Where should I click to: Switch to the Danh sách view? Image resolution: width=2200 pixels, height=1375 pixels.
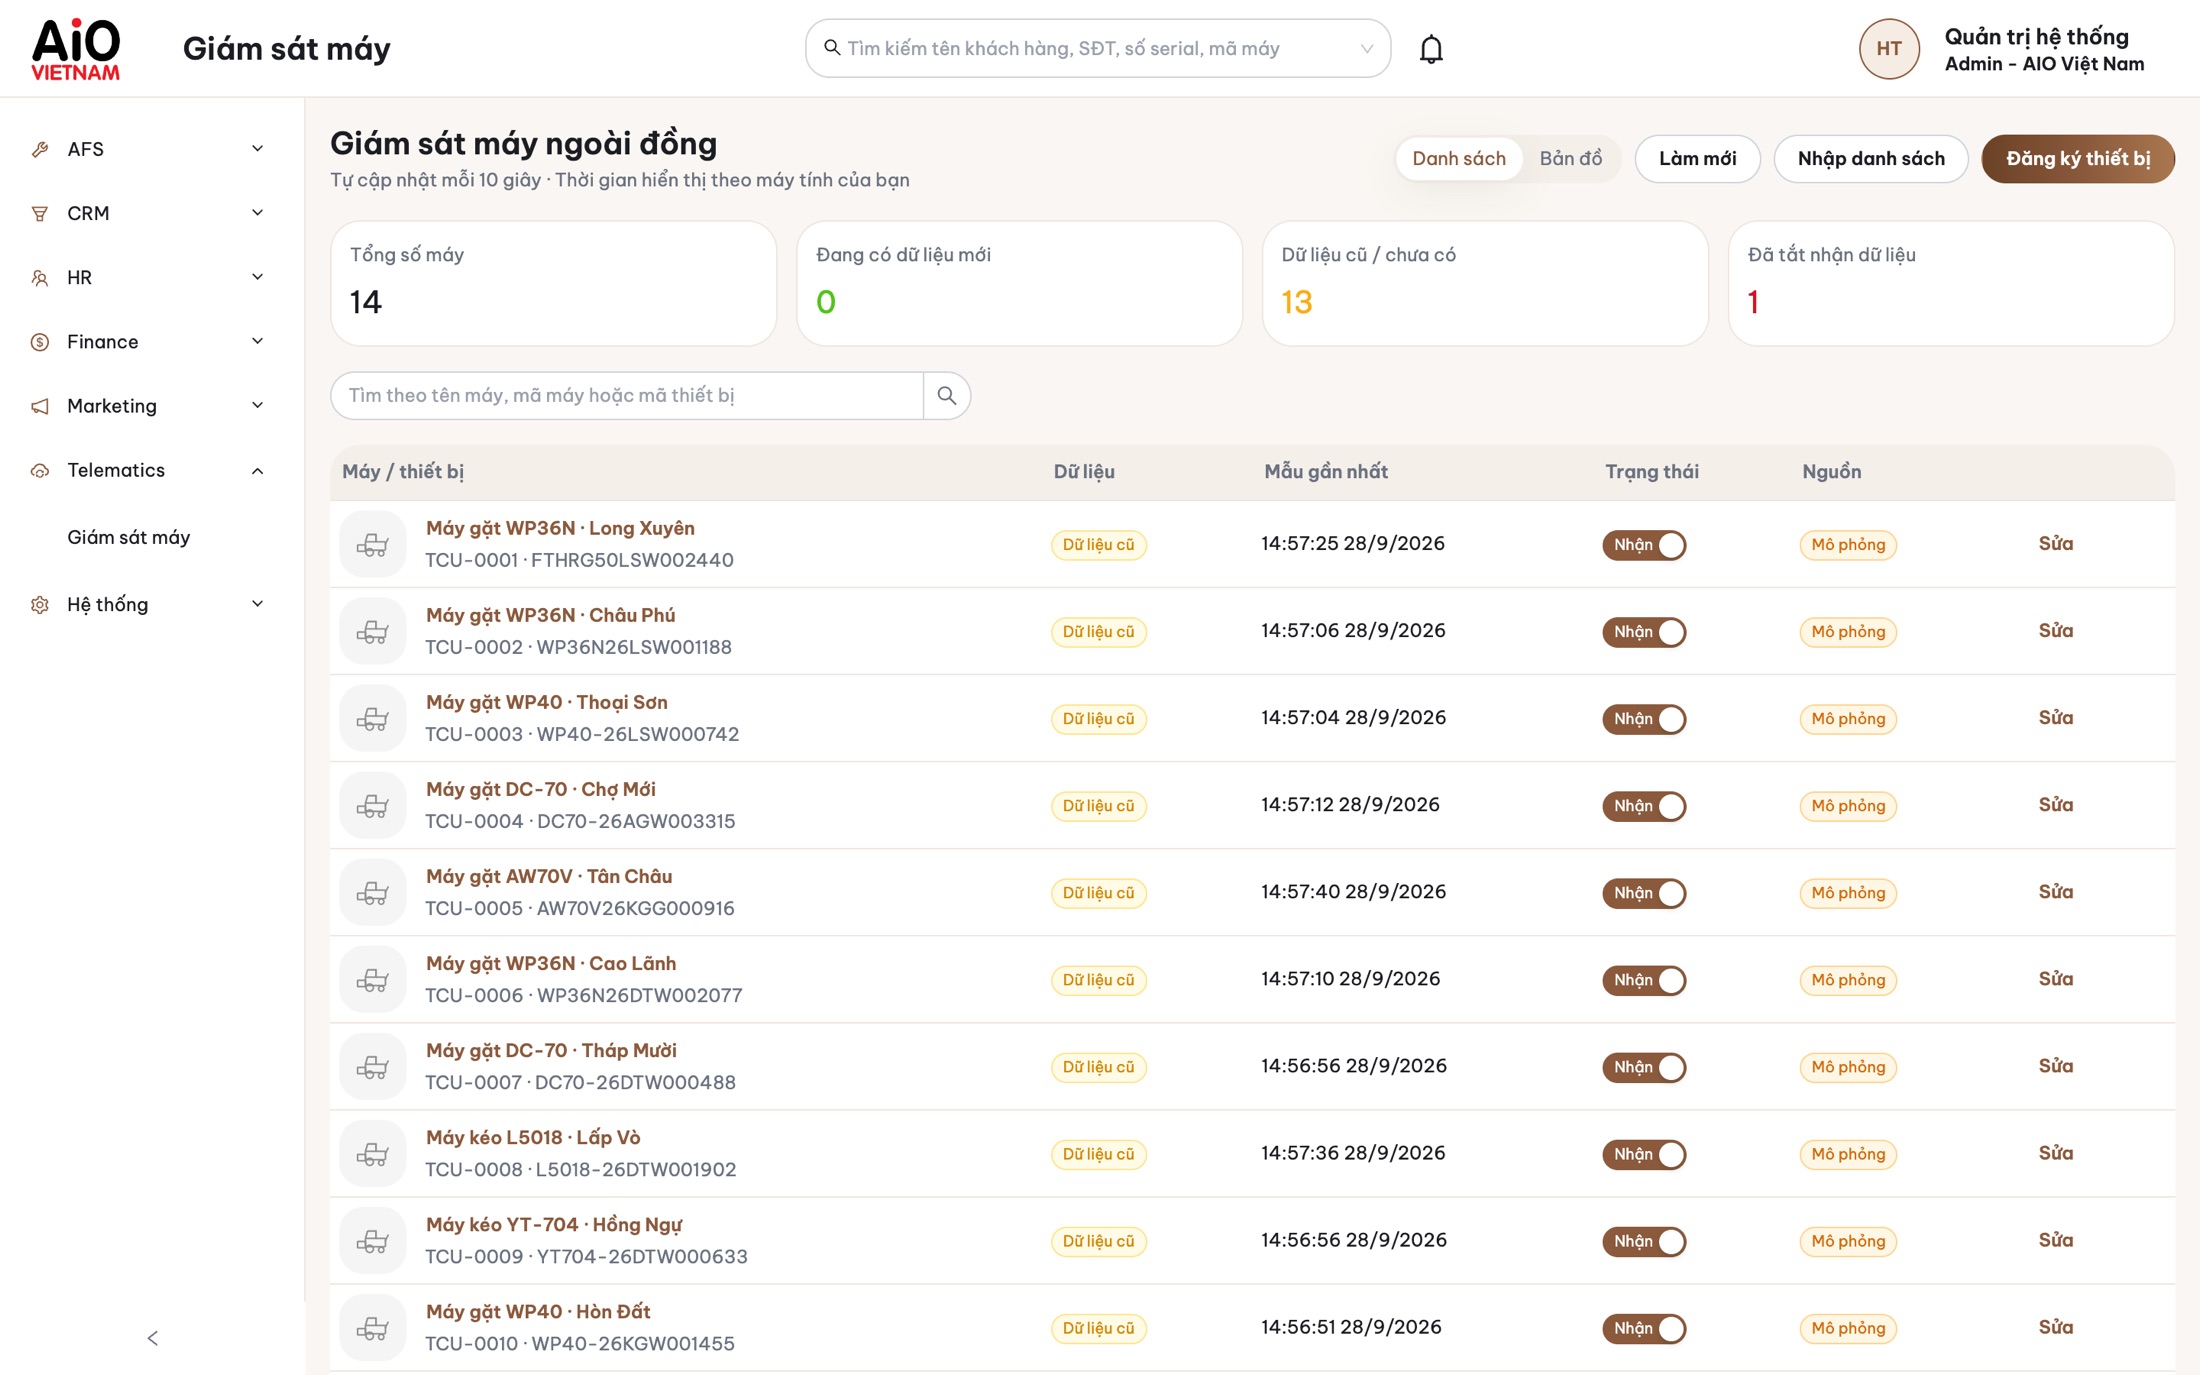coord(1458,159)
